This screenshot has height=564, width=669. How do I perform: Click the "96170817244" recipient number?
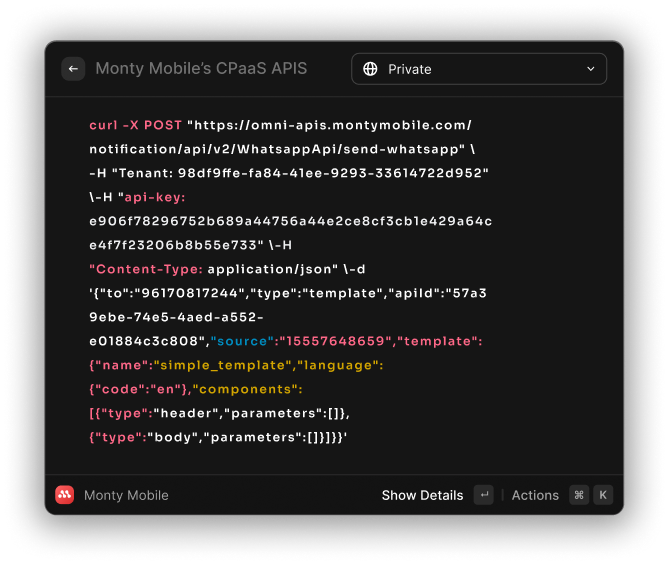189,293
